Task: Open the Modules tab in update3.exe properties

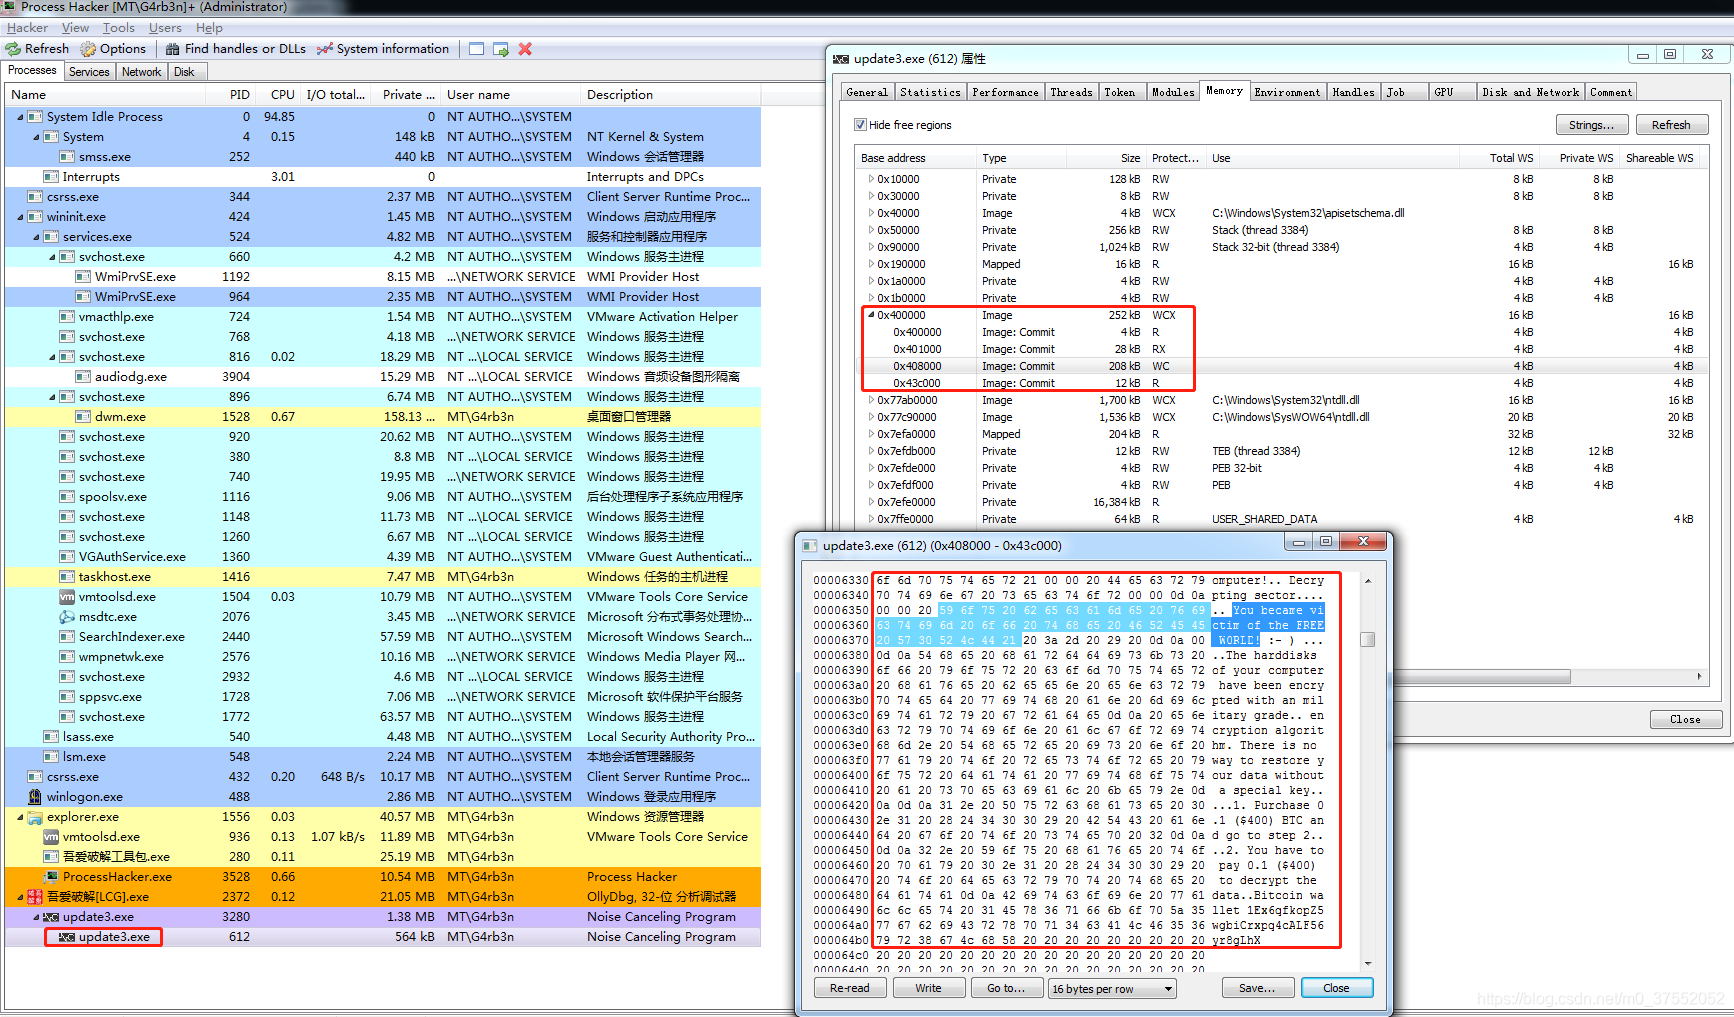Action: click(1173, 92)
